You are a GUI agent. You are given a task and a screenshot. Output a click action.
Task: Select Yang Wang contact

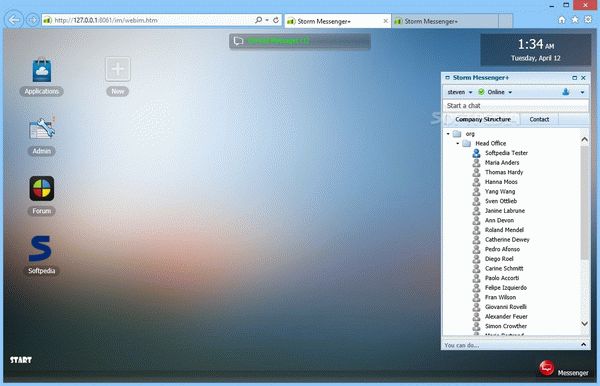(x=500, y=191)
